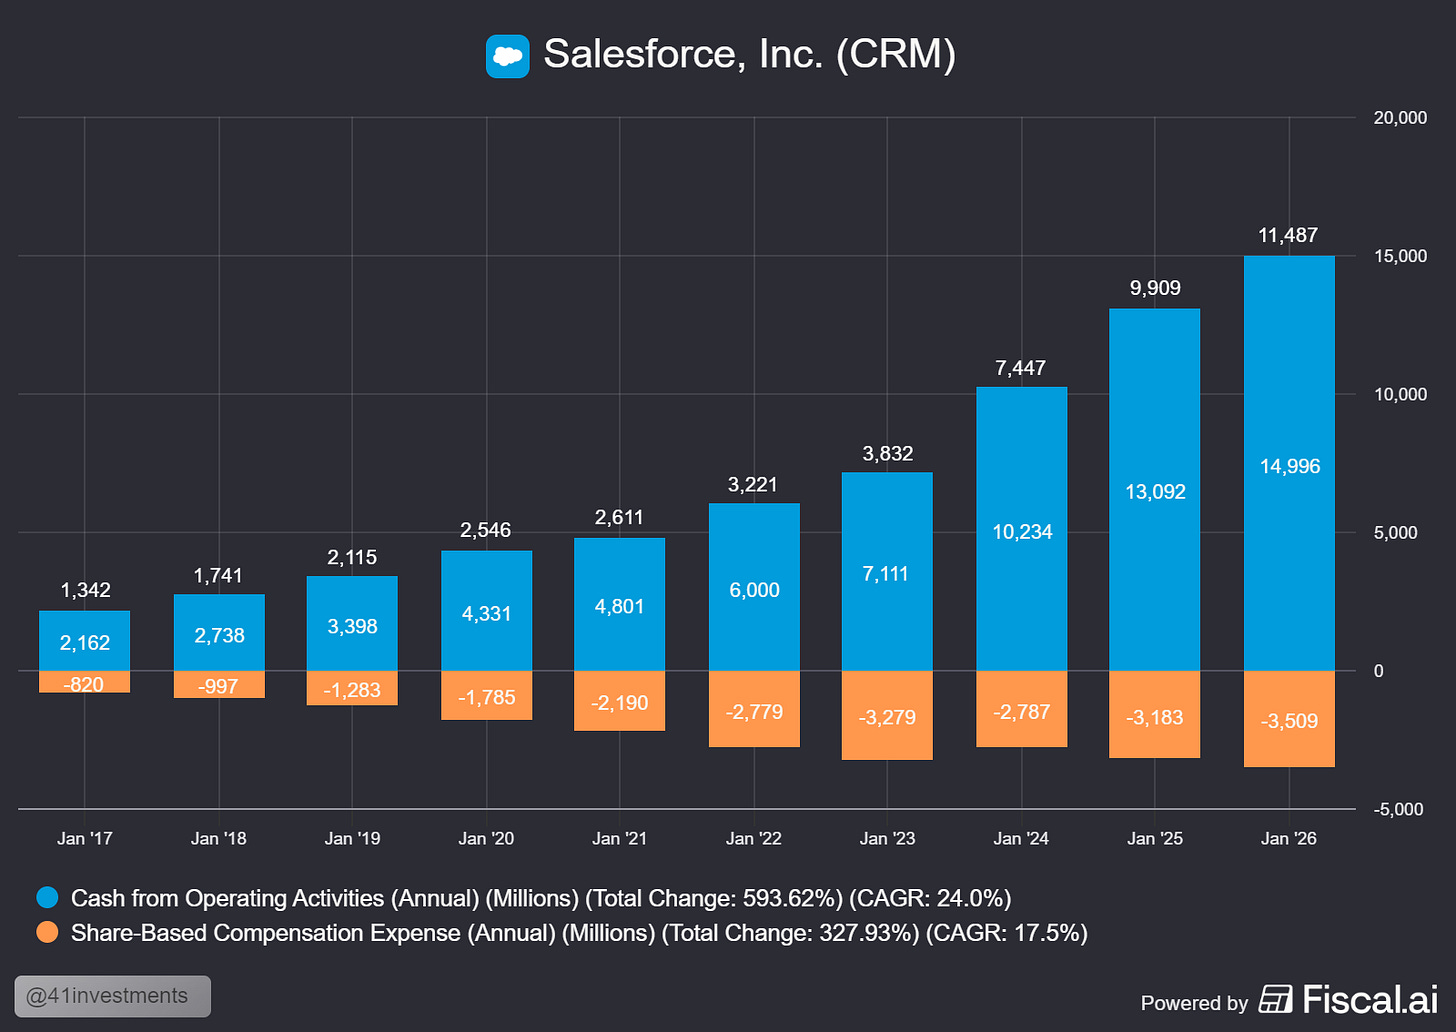Click the "Jan '23" x-axis label
Viewport: 1456px width, 1032px height.
887,838
